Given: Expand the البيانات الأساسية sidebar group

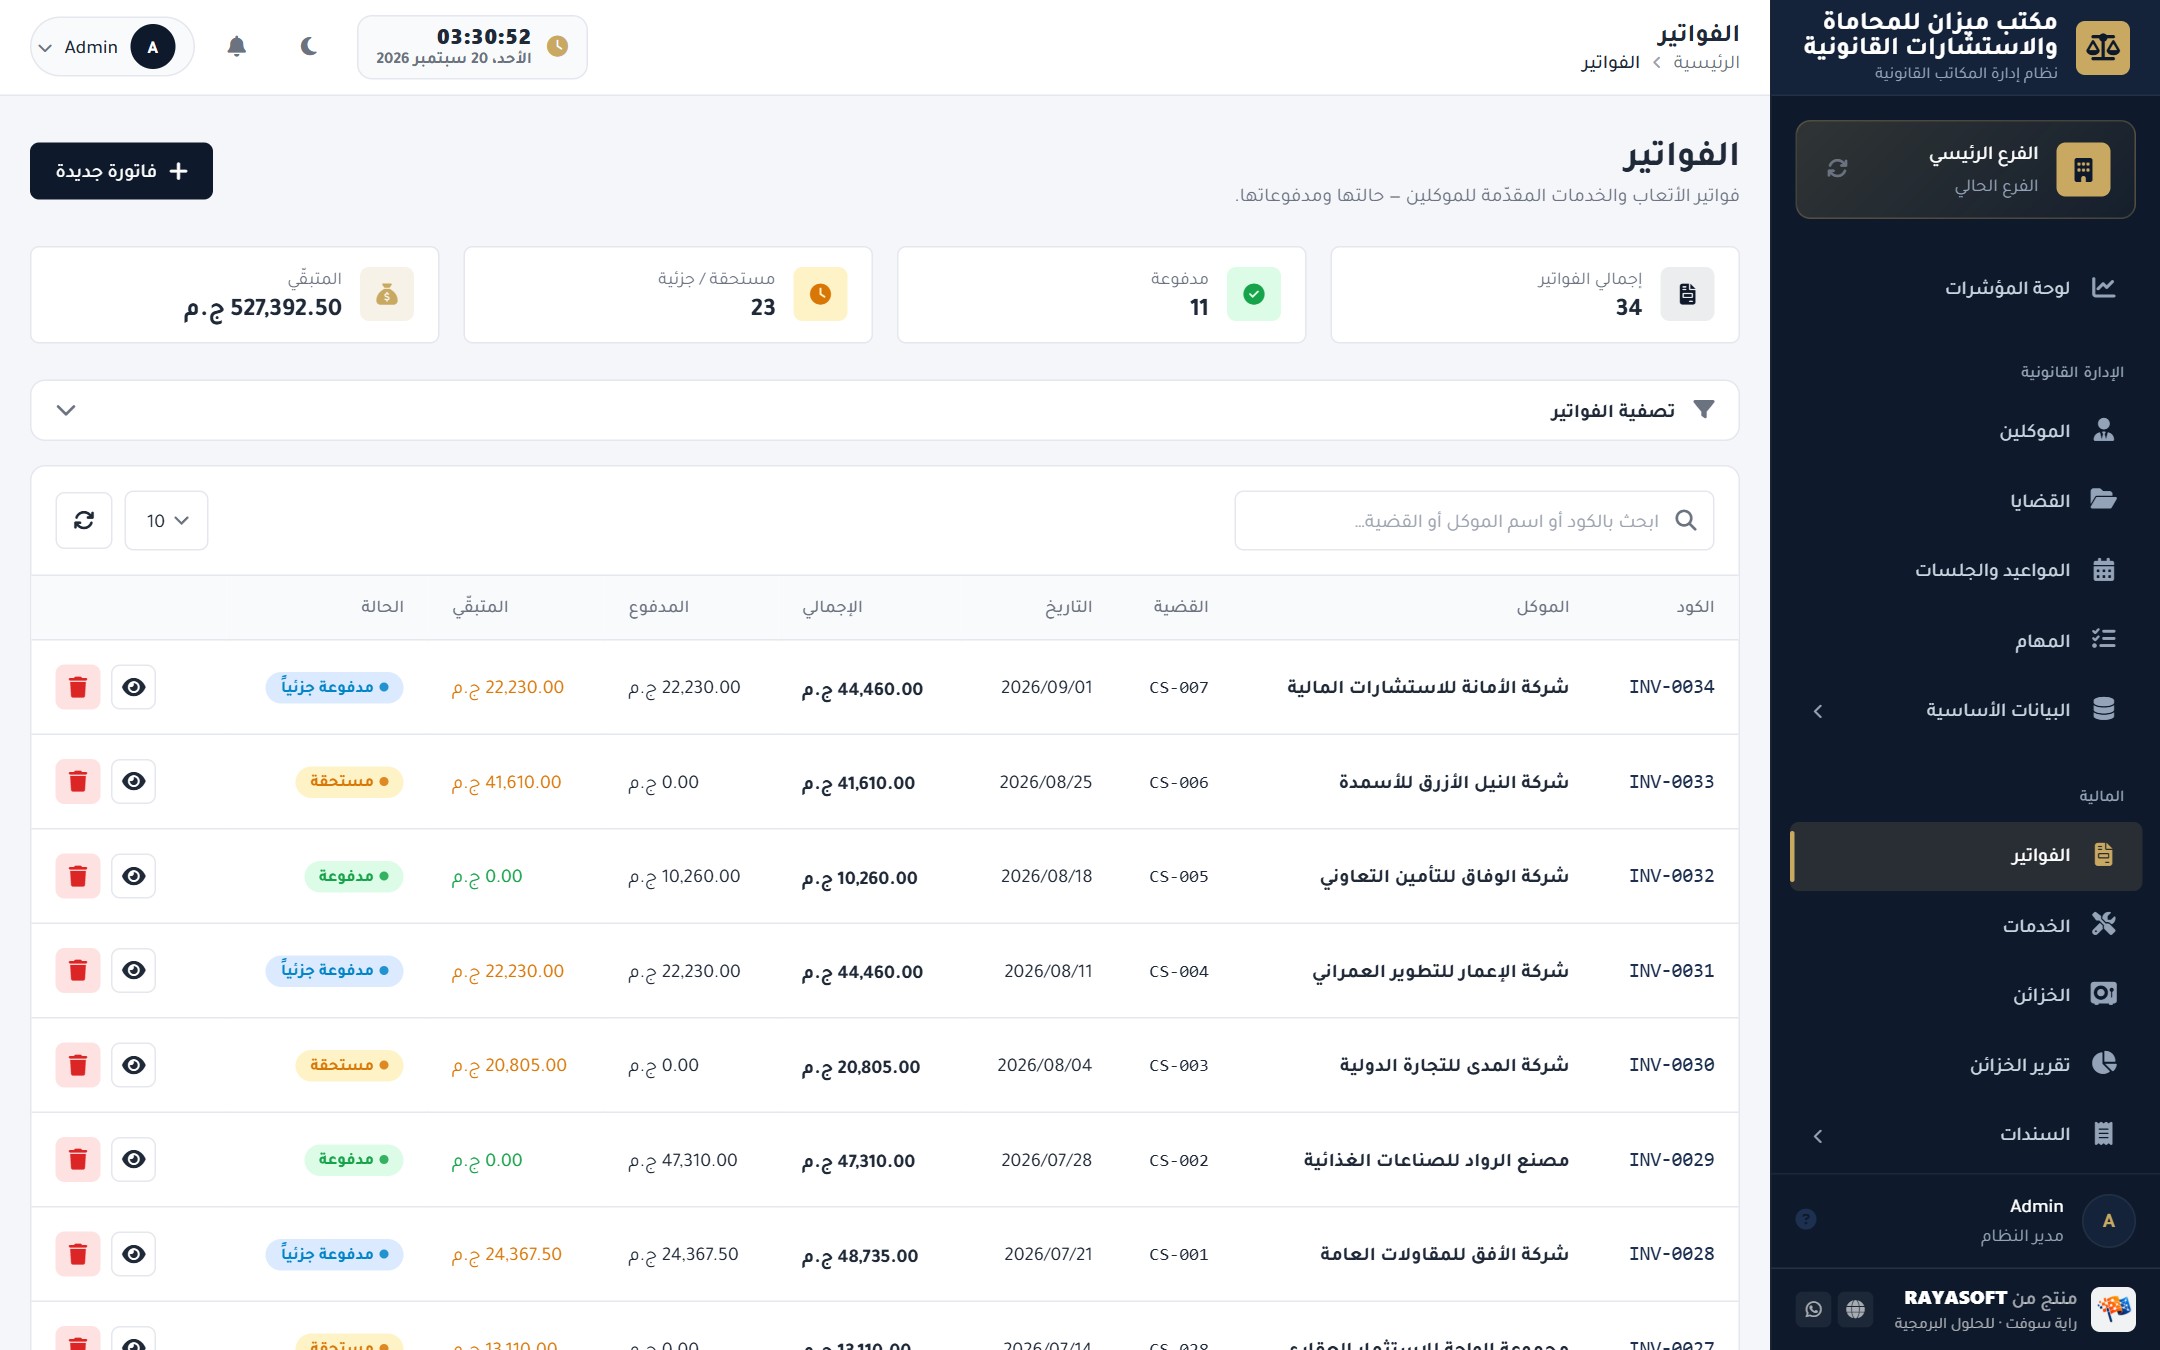Looking at the screenshot, I should (x=1966, y=710).
